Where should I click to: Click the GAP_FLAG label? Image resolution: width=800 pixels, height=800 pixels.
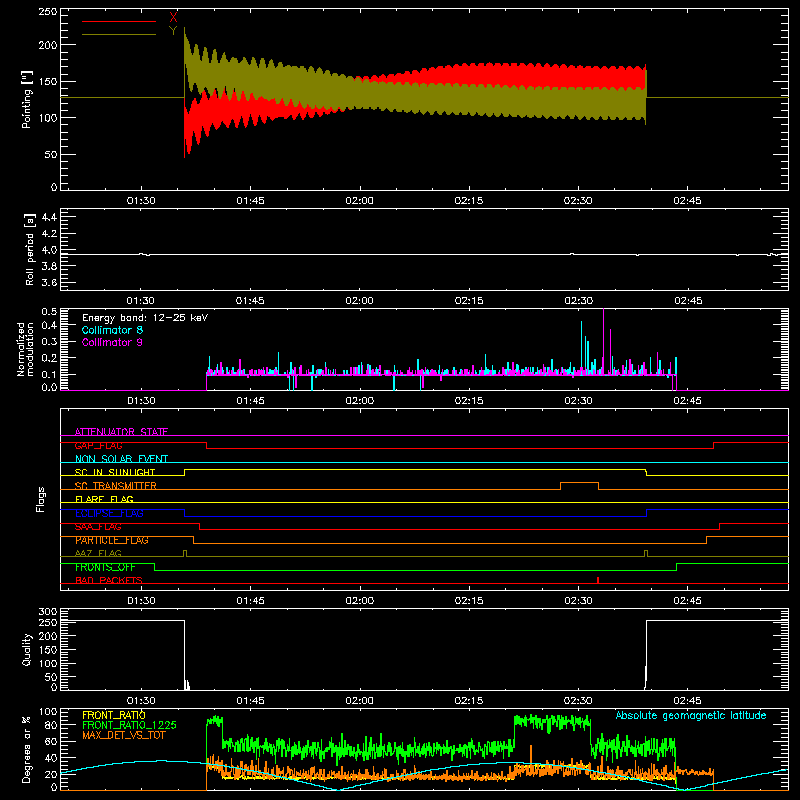coord(98,445)
